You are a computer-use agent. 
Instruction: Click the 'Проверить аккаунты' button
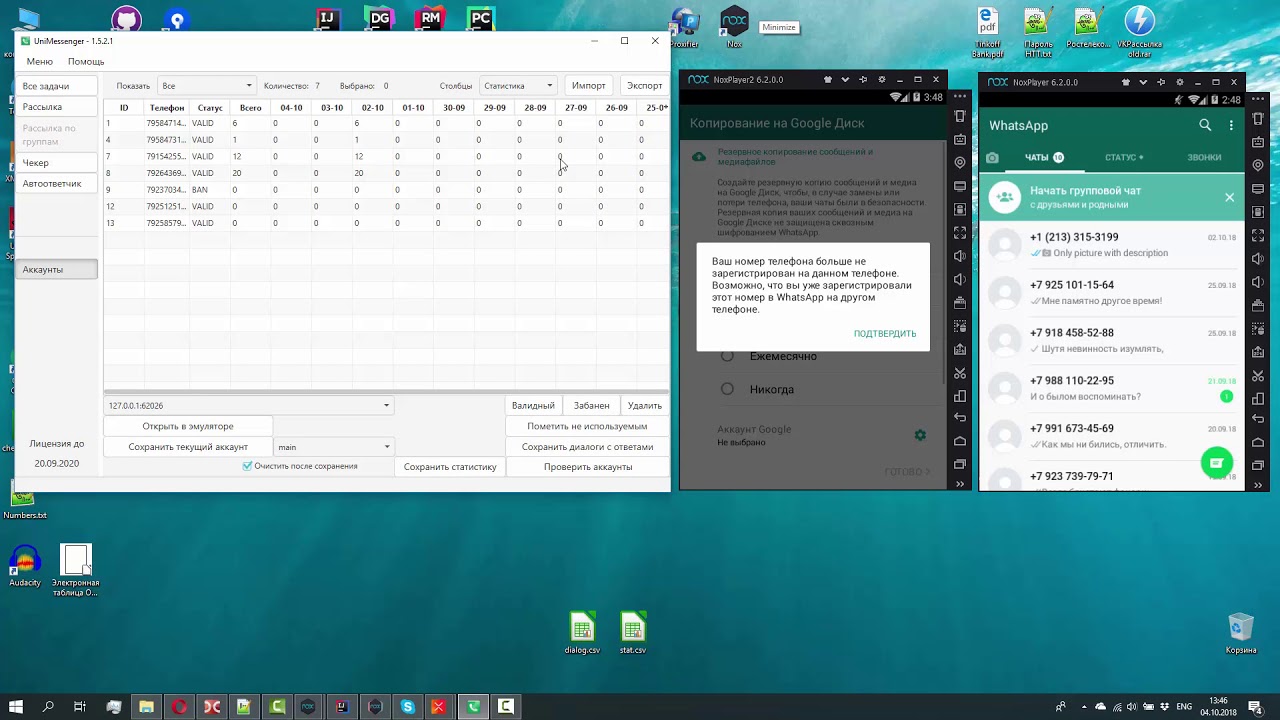[x=587, y=467]
